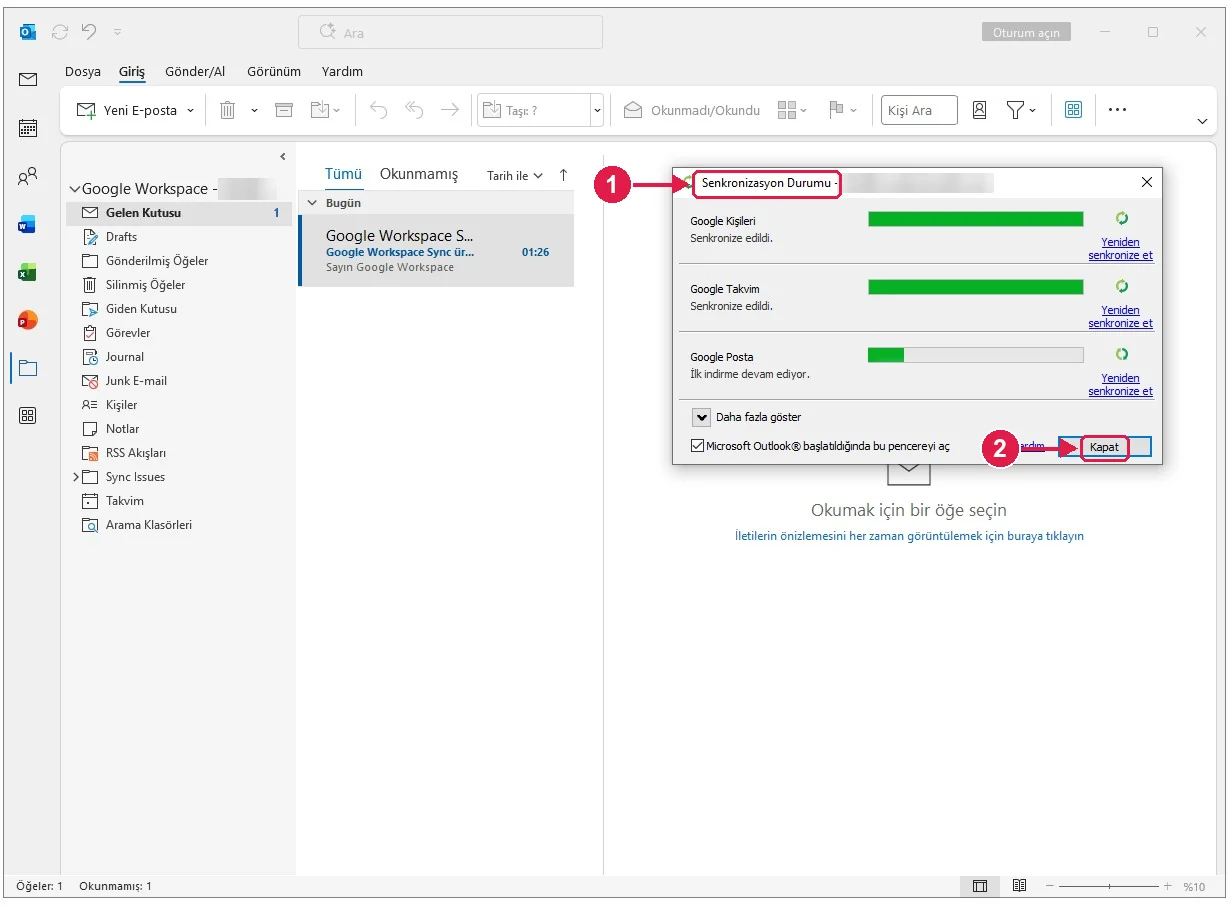
Task: Click Oturum açın button in title bar
Action: [x=1026, y=33]
